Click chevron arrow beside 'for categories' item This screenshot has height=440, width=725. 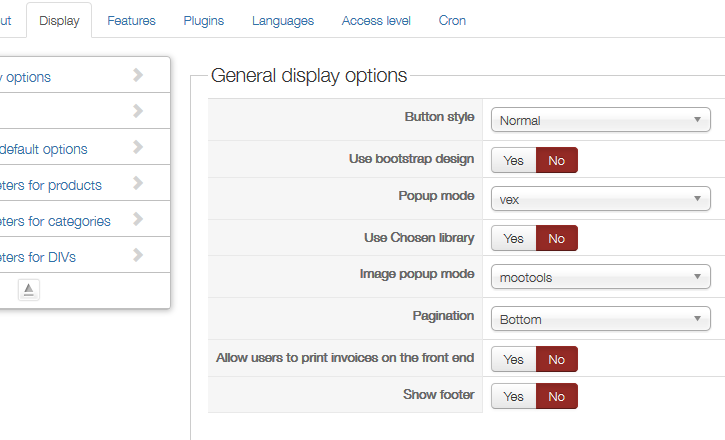(138, 220)
